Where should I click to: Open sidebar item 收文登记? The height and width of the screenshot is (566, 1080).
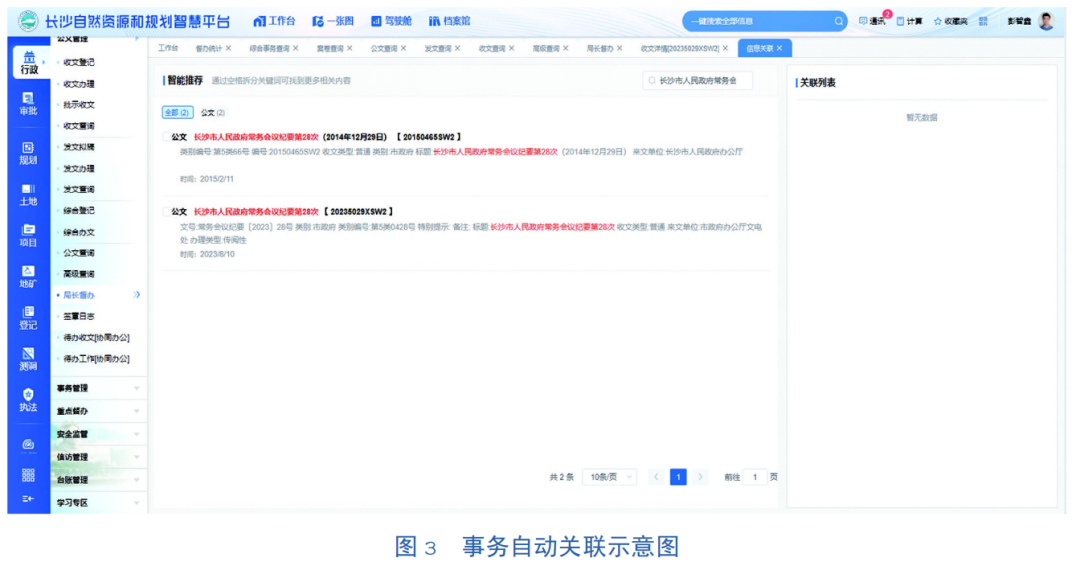(x=79, y=62)
